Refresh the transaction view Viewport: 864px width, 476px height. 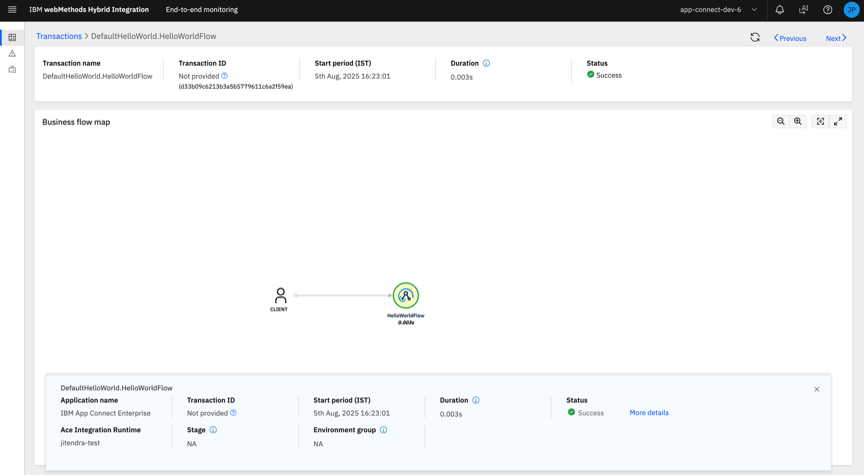[755, 37]
